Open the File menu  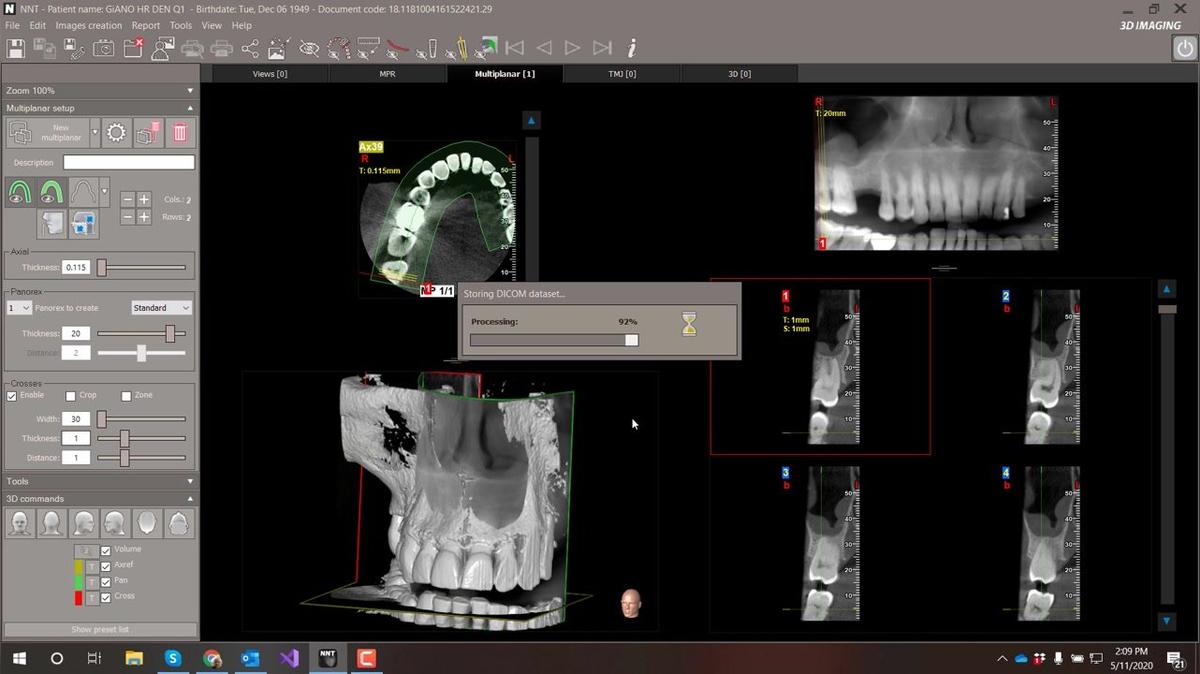12,25
